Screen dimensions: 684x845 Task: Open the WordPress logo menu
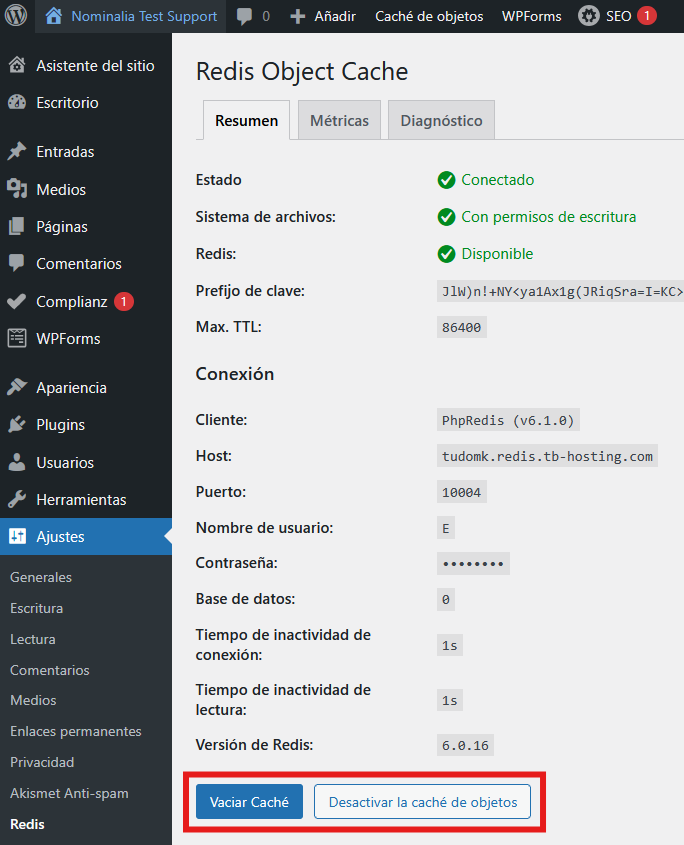[16, 16]
